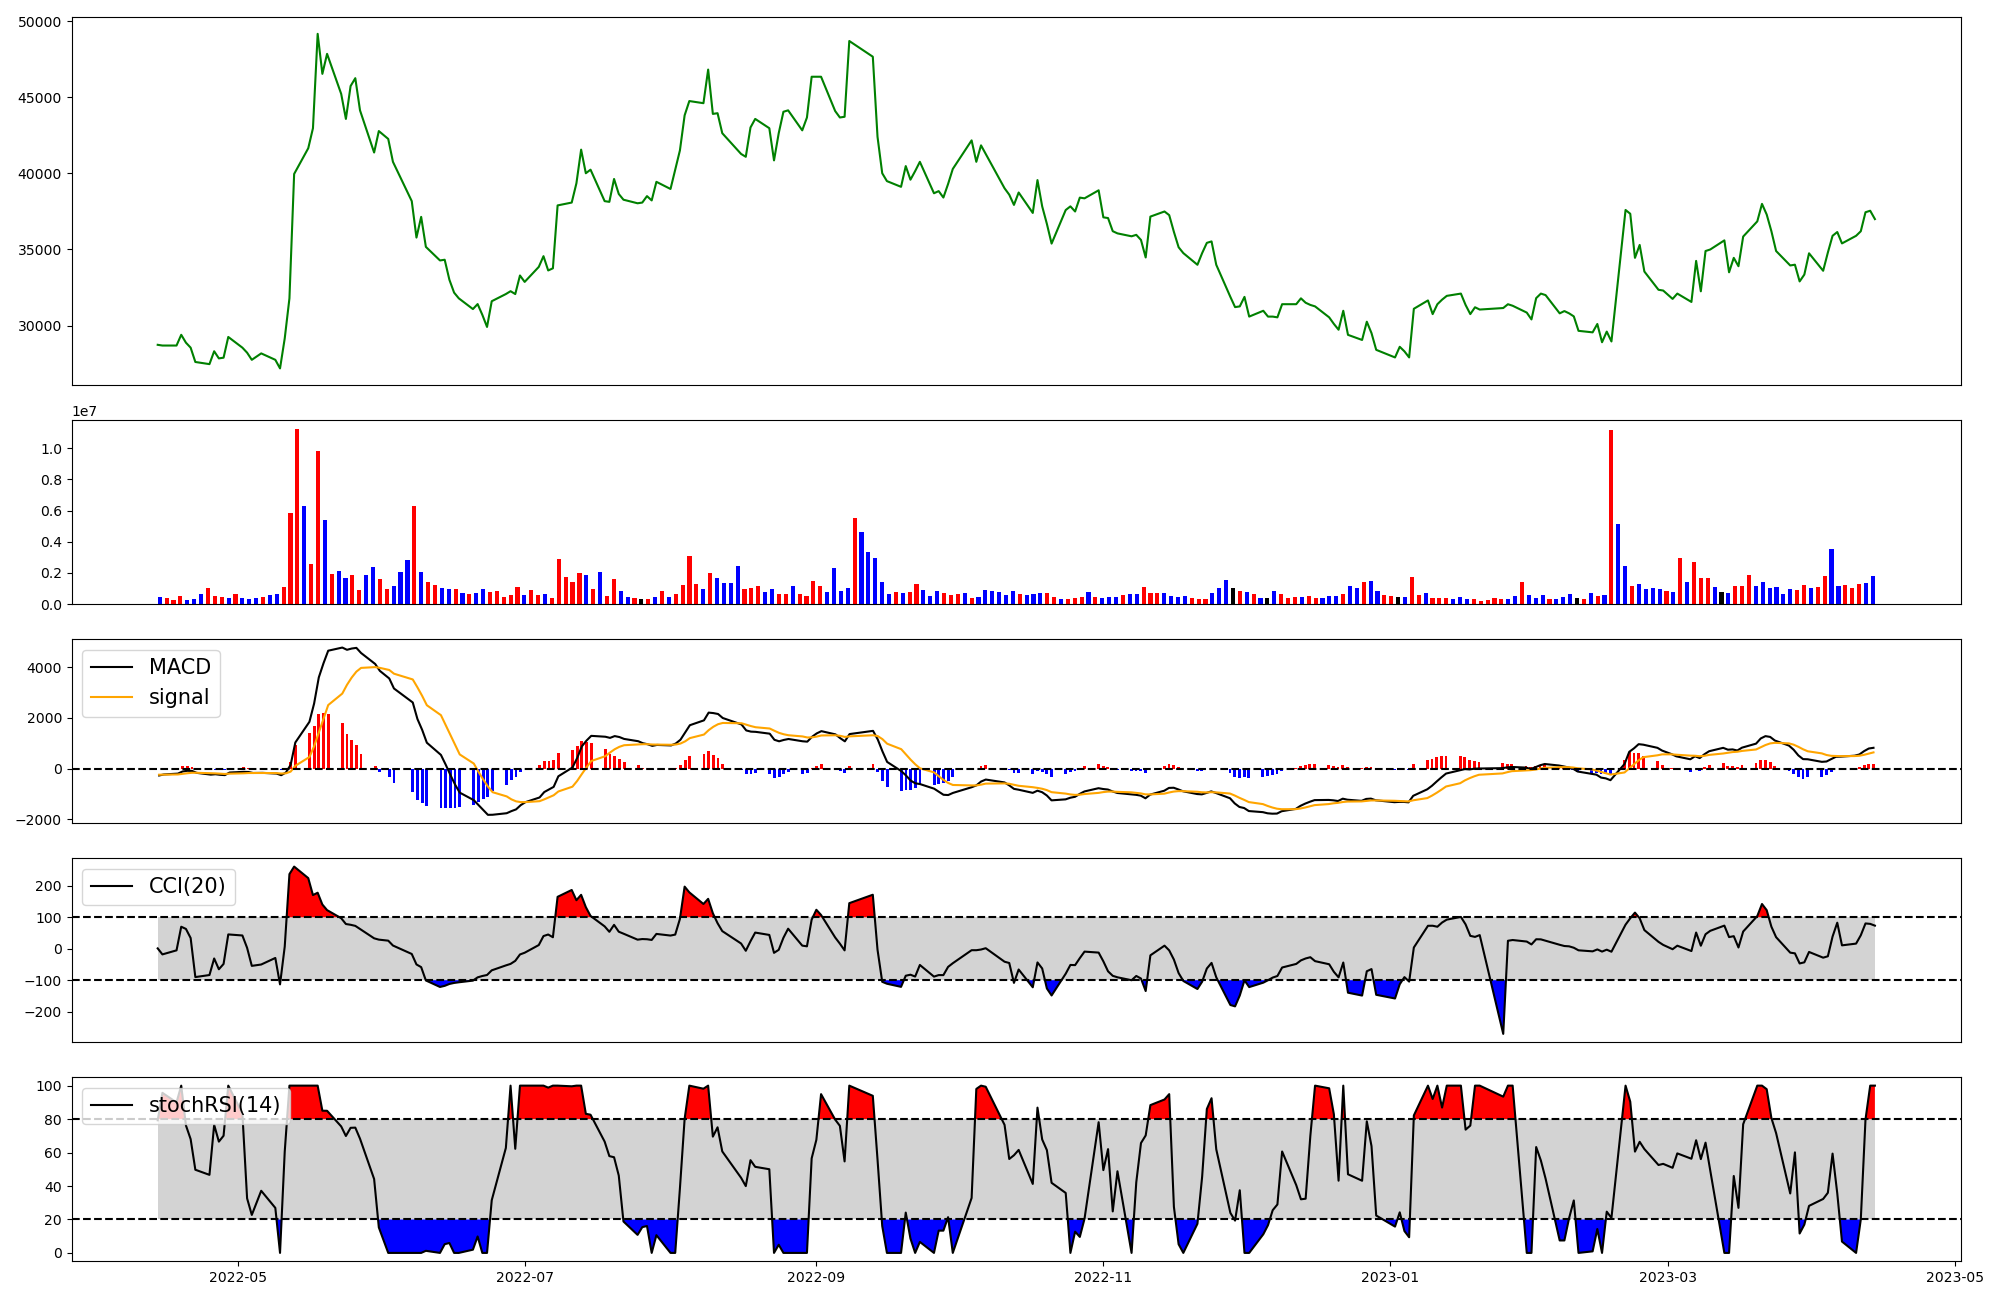The image size is (2000, 1300).
Task: Click the orange signal legend line swatch
Action: tap(111, 697)
